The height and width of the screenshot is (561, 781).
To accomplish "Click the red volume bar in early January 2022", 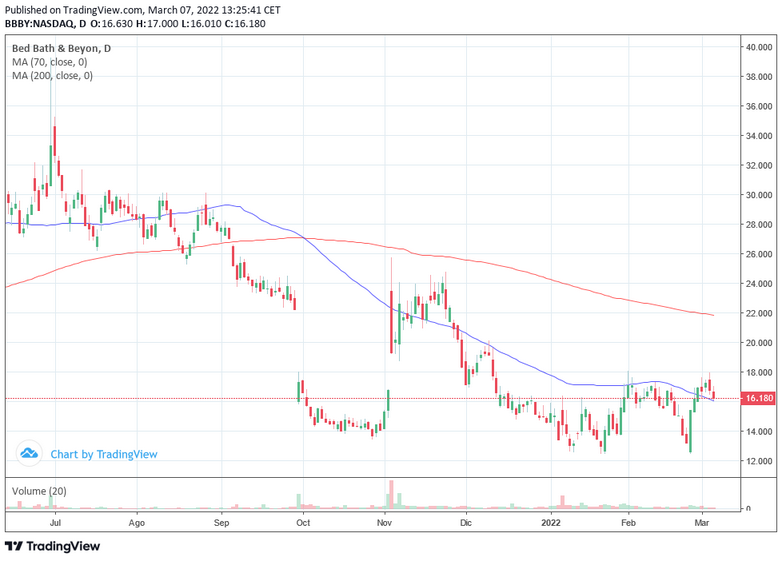I will click(562, 502).
